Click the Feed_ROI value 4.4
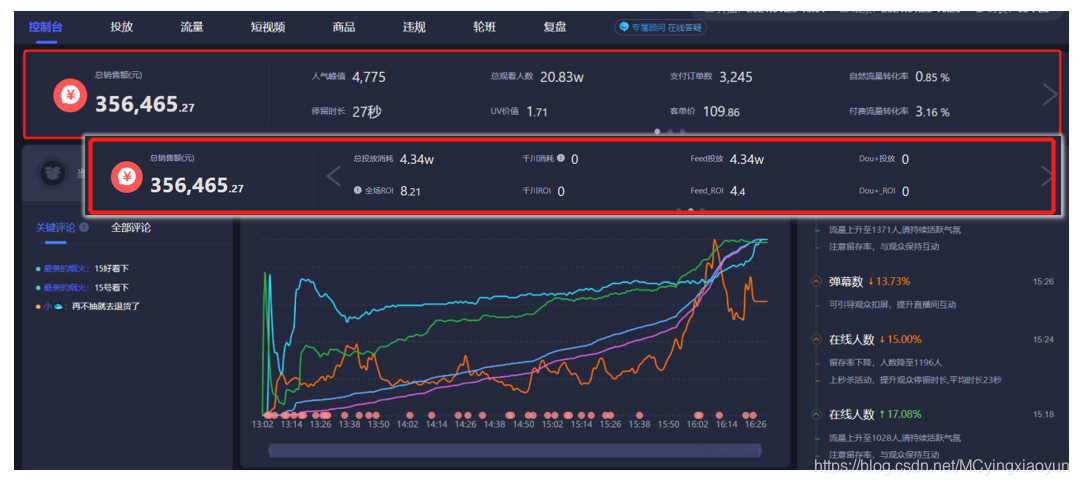1079x485 pixels. tap(738, 191)
